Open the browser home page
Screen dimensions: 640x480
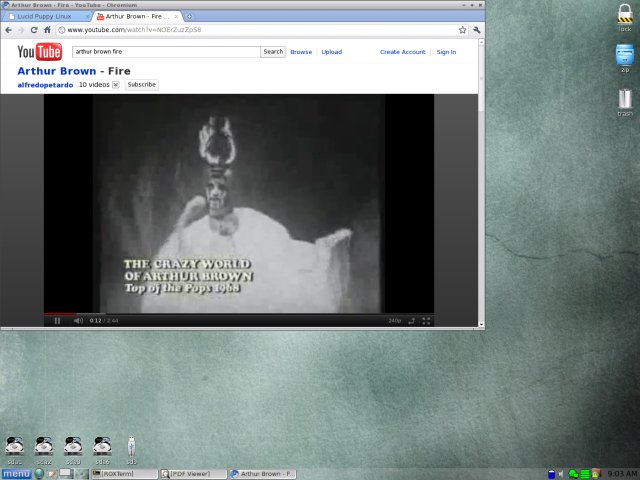[47, 30]
